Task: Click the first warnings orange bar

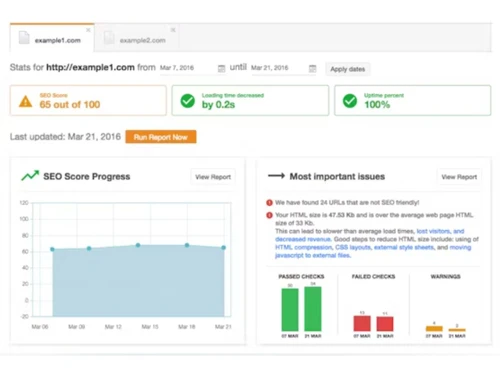Action: point(434,329)
